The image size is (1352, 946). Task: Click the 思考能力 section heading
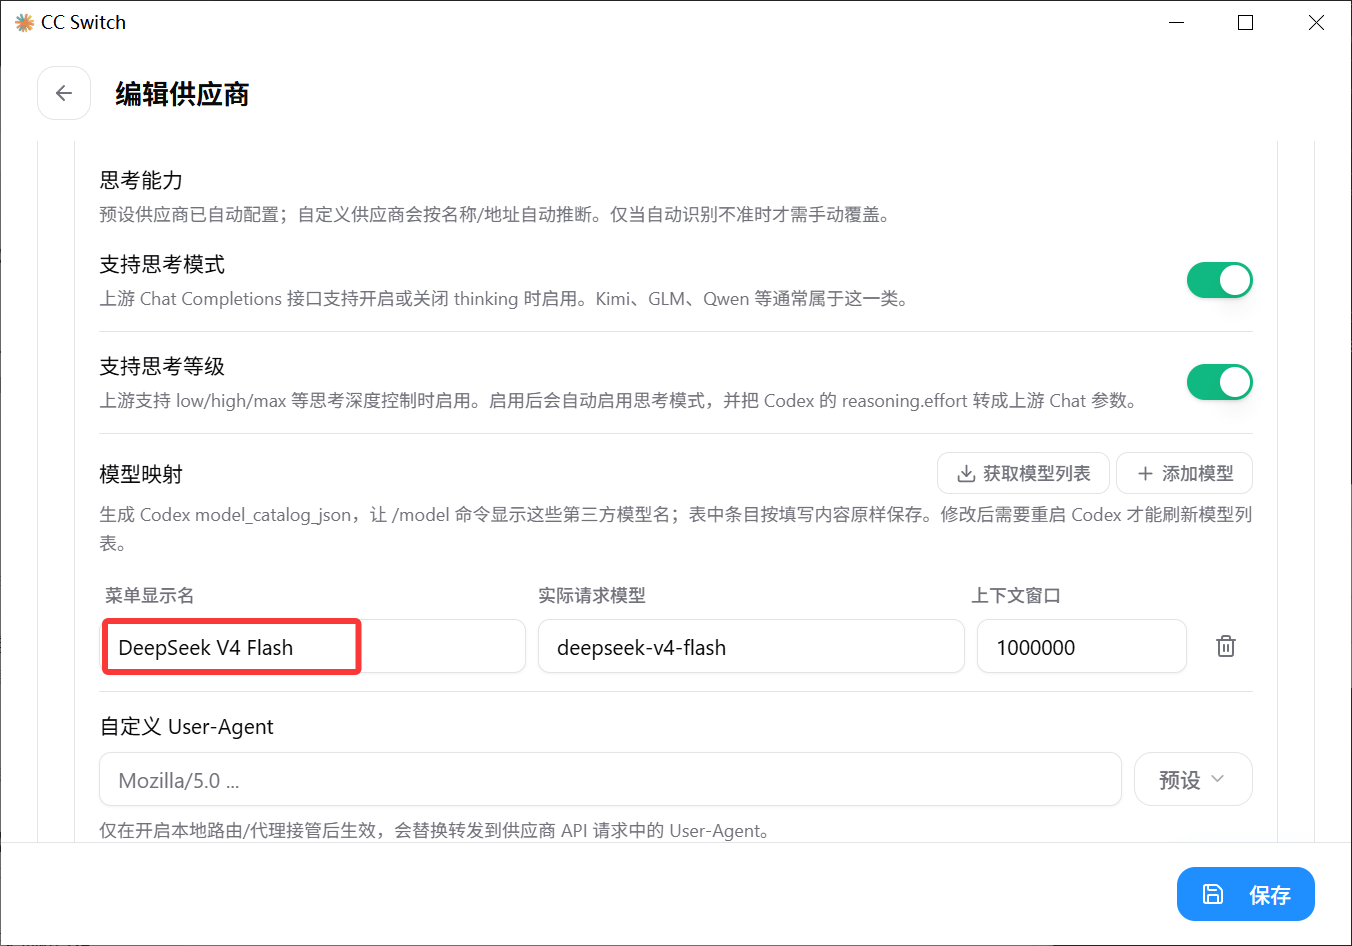click(141, 180)
